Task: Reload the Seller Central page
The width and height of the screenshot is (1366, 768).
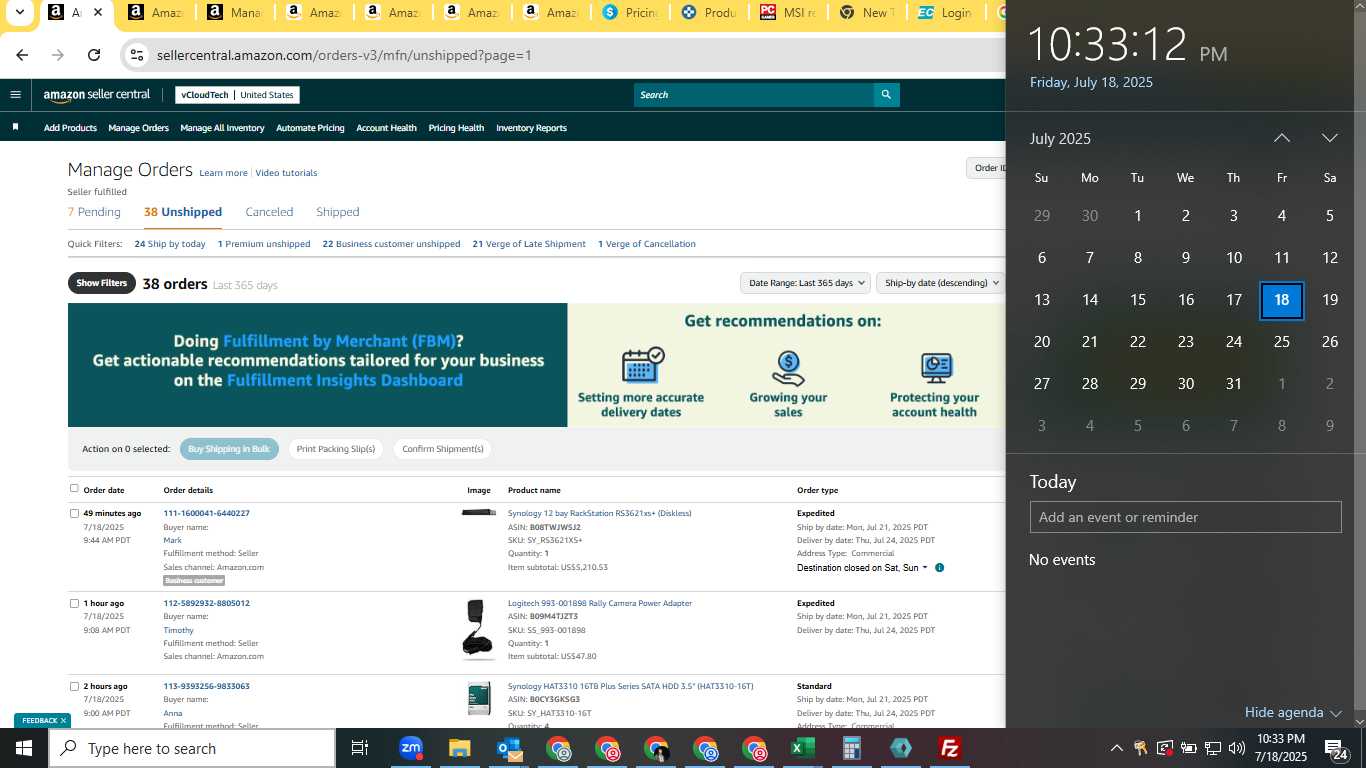Action: (94, 55)
